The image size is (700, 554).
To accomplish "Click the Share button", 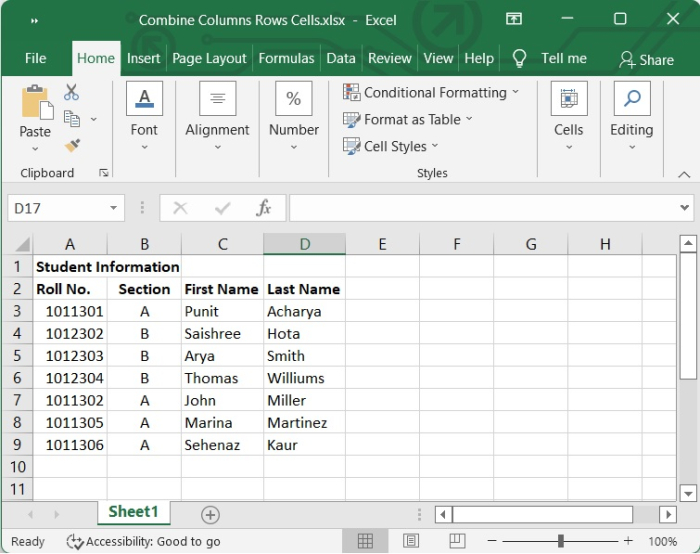I will coord(646,59).
